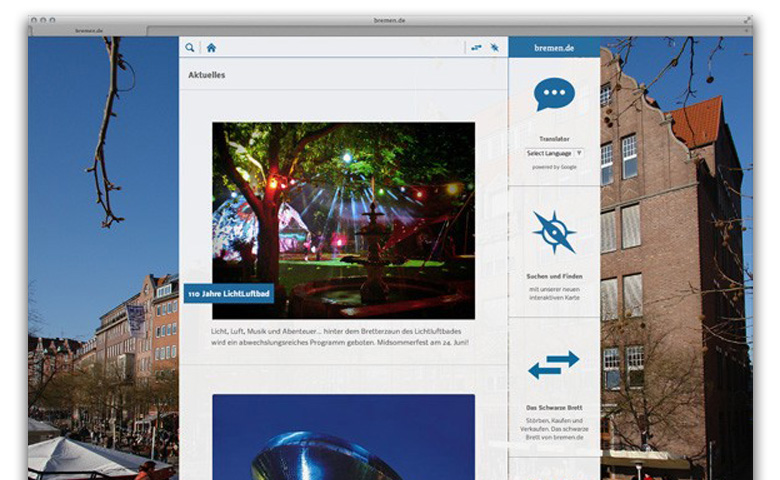Screen dimensions: 780x480
Task: Open the LichtLuftbad night photo thumbnail
Action: [344, 221]
